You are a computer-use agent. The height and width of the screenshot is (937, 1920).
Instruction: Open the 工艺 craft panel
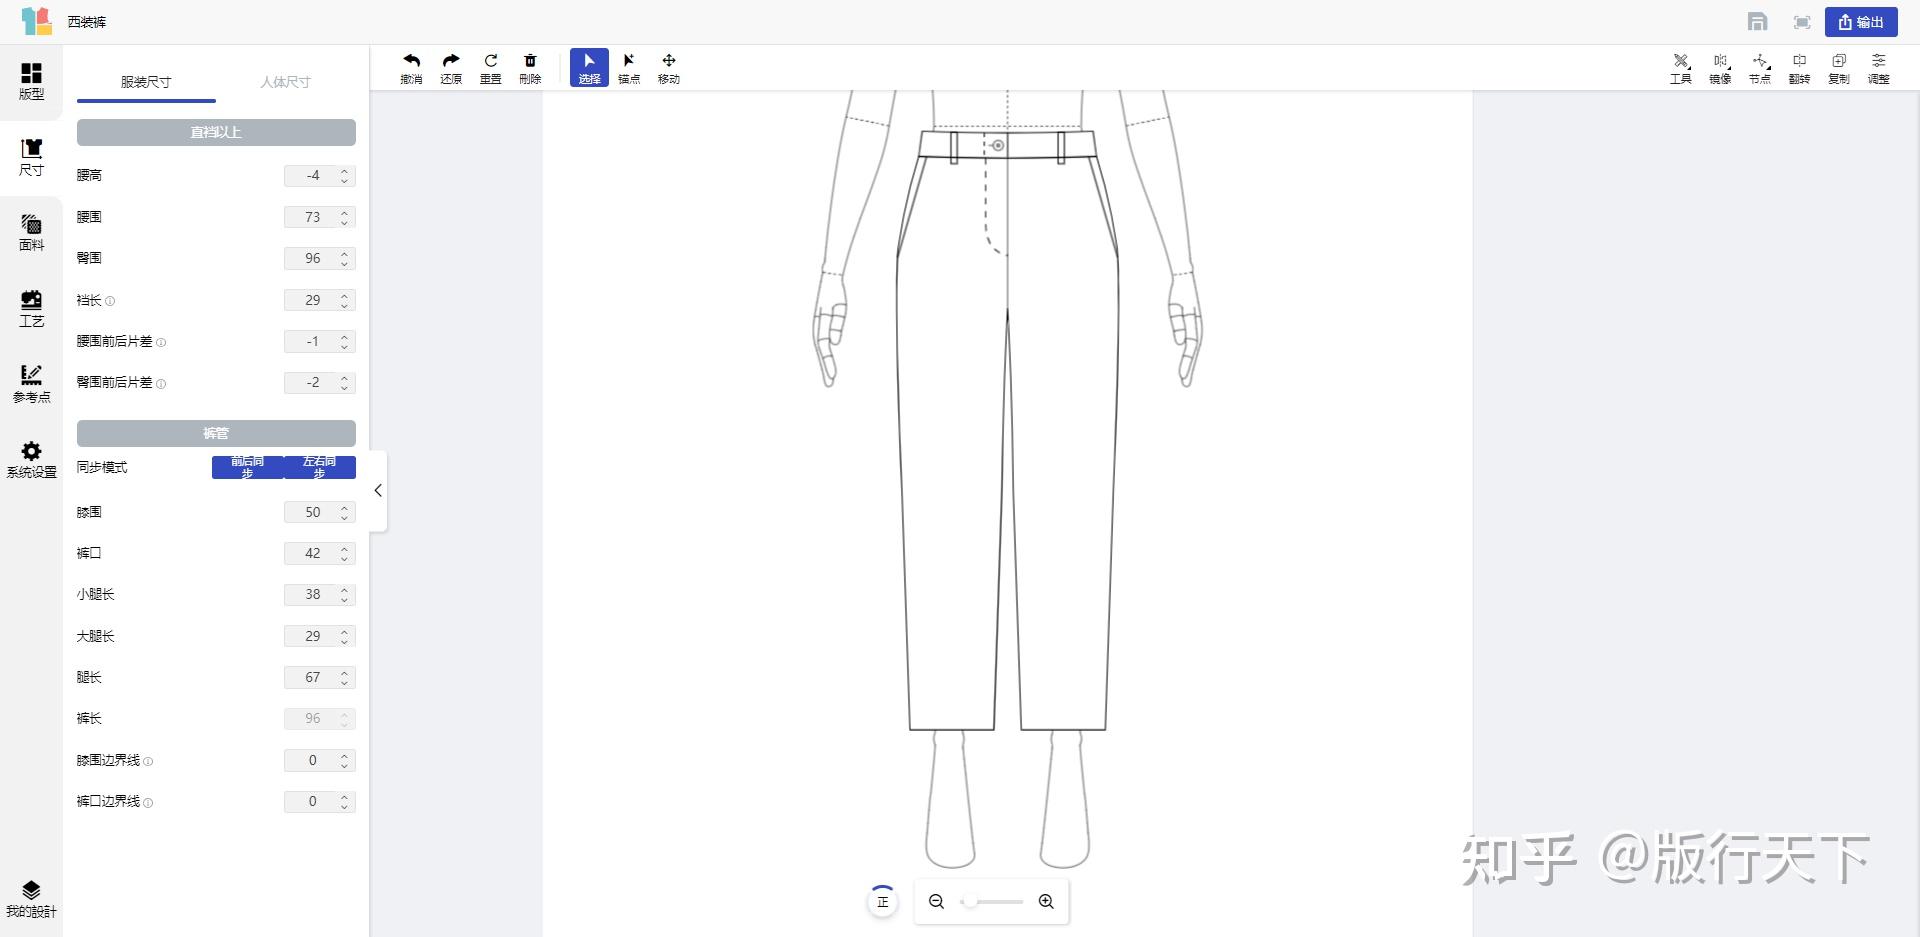[x=31, y=308]
